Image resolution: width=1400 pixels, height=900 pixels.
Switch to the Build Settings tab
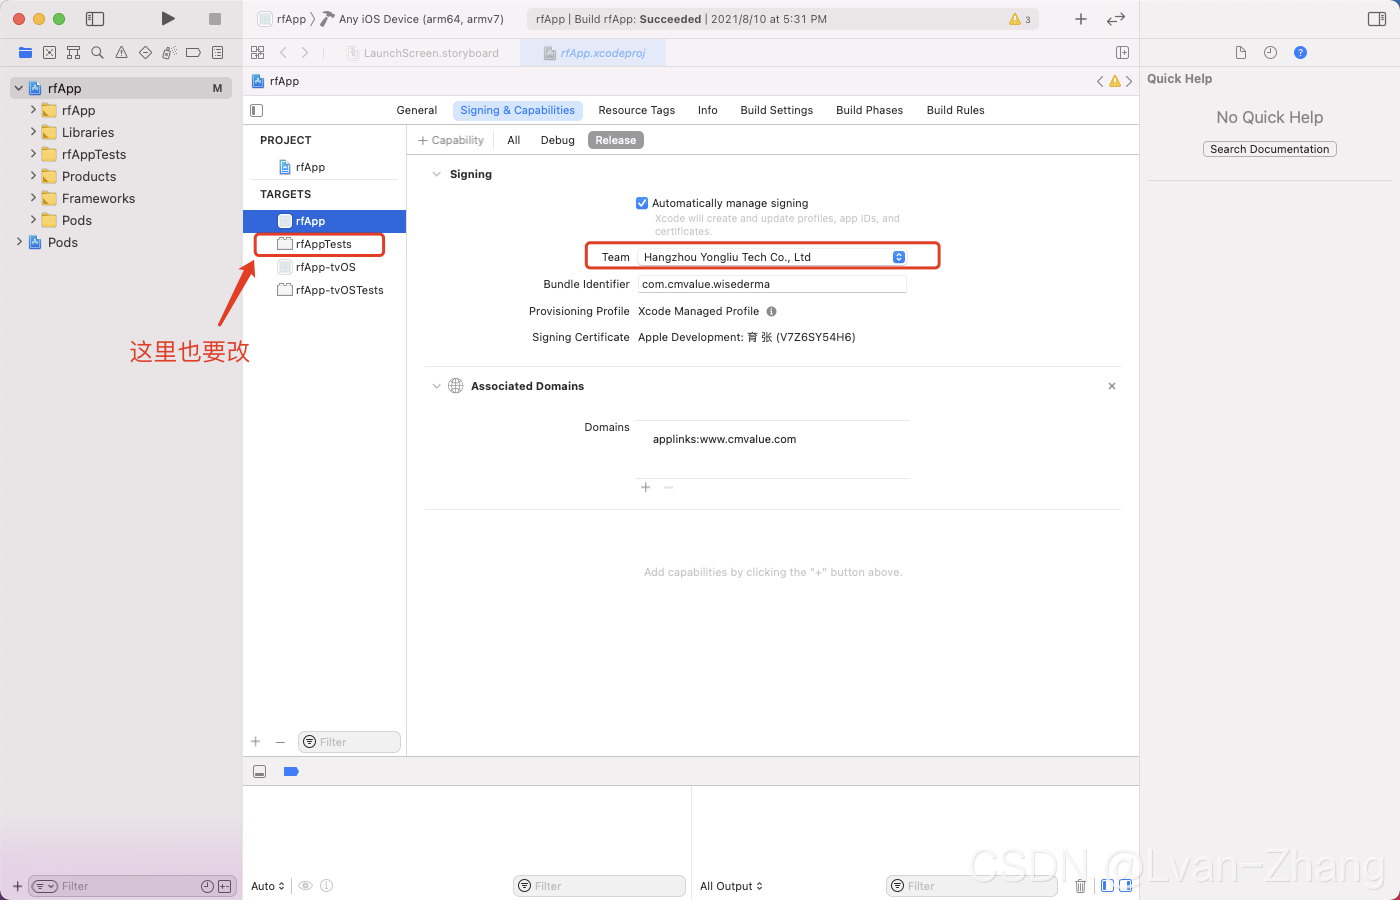pos(777,110)
